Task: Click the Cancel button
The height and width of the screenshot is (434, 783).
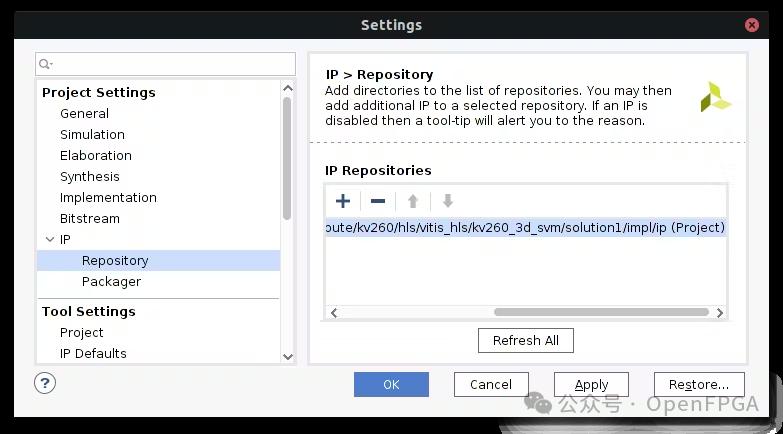Action: point(491,385)
